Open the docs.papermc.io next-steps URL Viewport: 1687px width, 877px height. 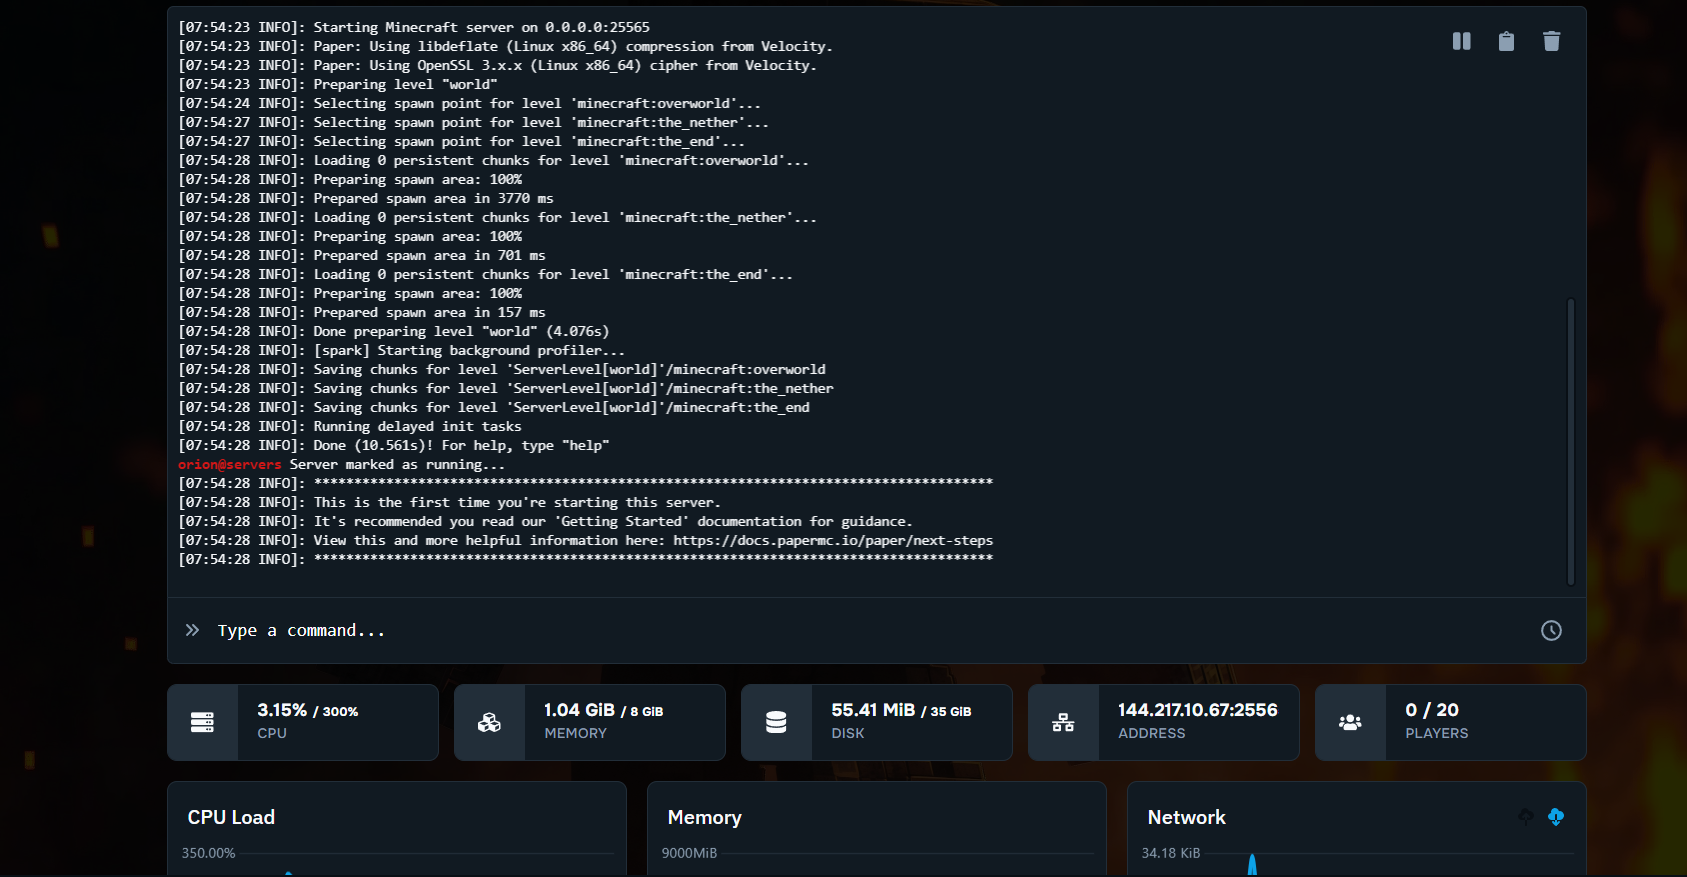coord(833,541)
